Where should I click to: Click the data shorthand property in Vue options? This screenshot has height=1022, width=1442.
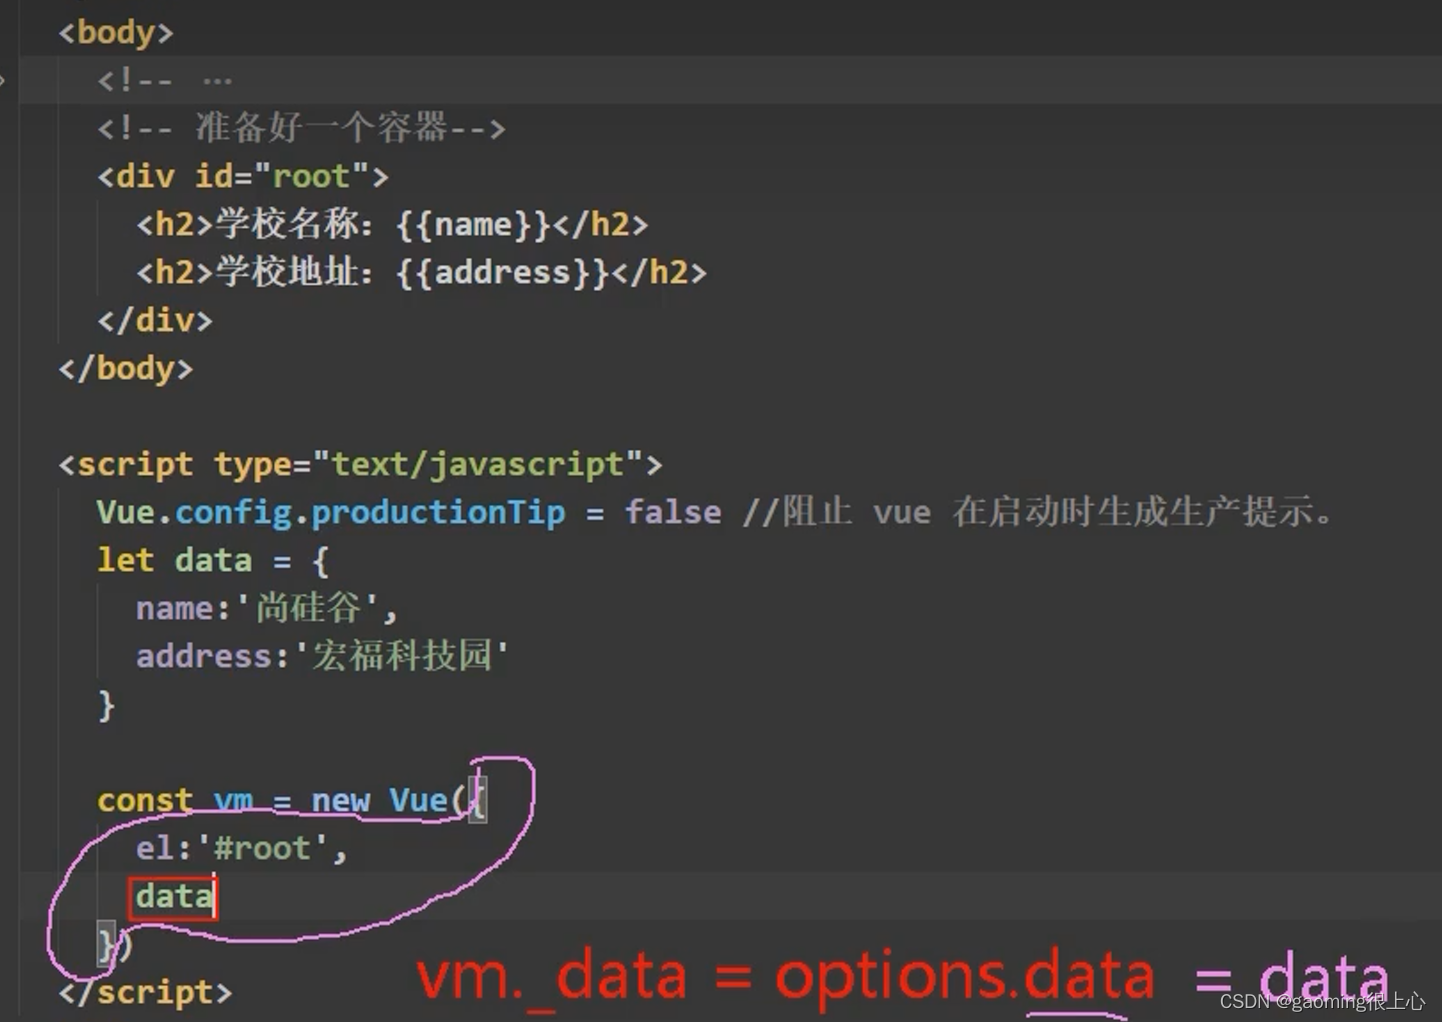[175, 897]
